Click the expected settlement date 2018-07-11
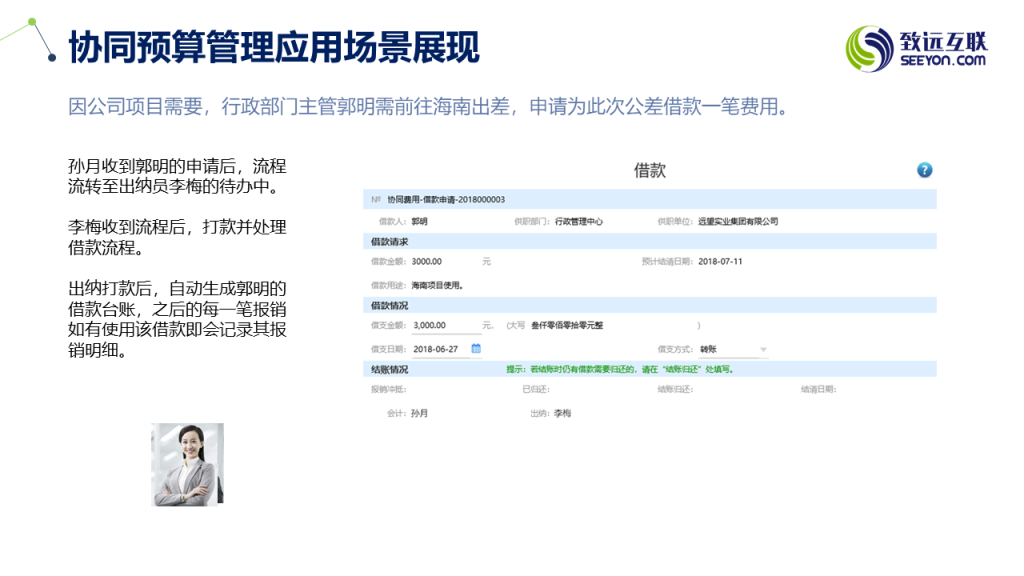The height and width of the screenshot is (576, 1024). 720,262
